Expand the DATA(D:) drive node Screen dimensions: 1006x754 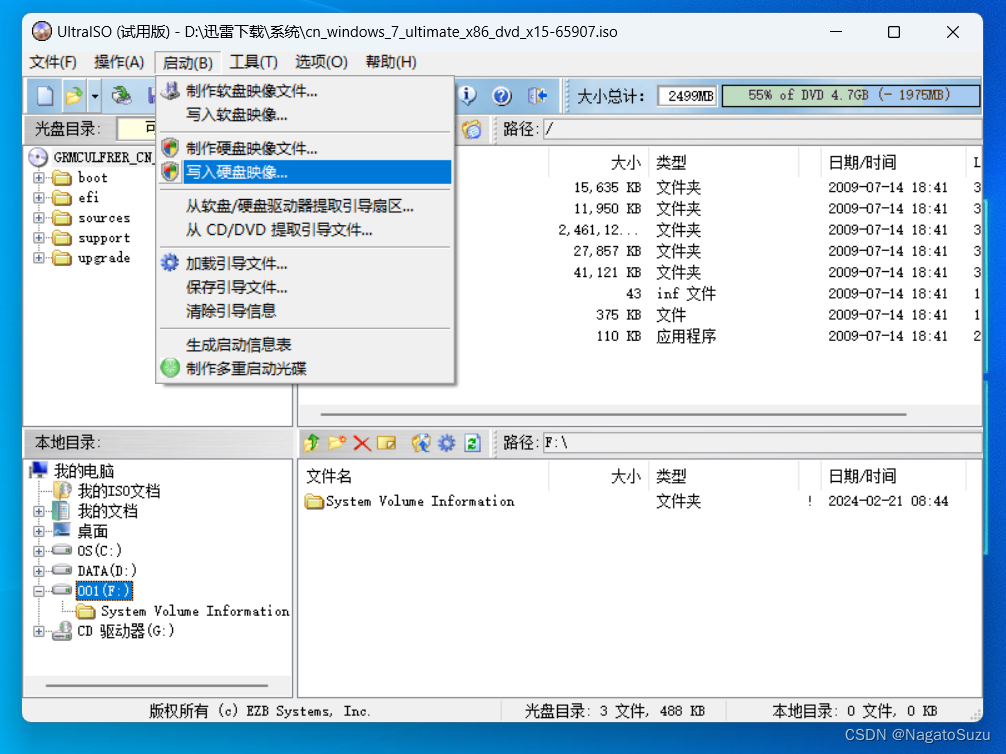pos(39,571)
